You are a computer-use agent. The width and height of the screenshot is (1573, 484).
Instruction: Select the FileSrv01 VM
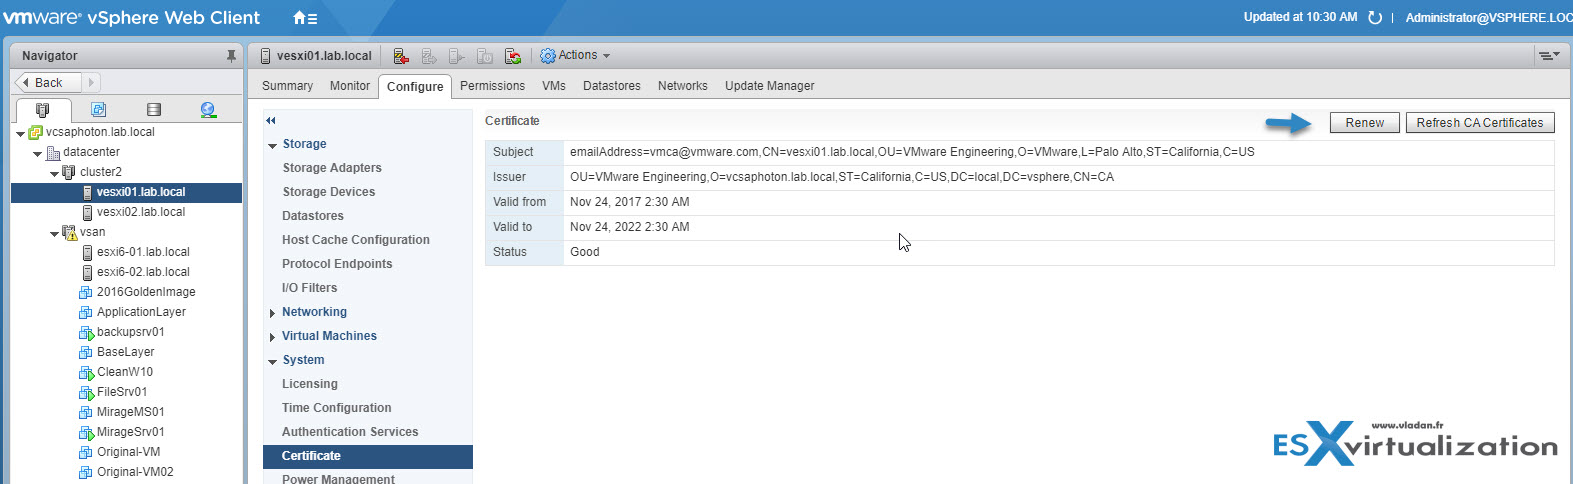[122, 392]
